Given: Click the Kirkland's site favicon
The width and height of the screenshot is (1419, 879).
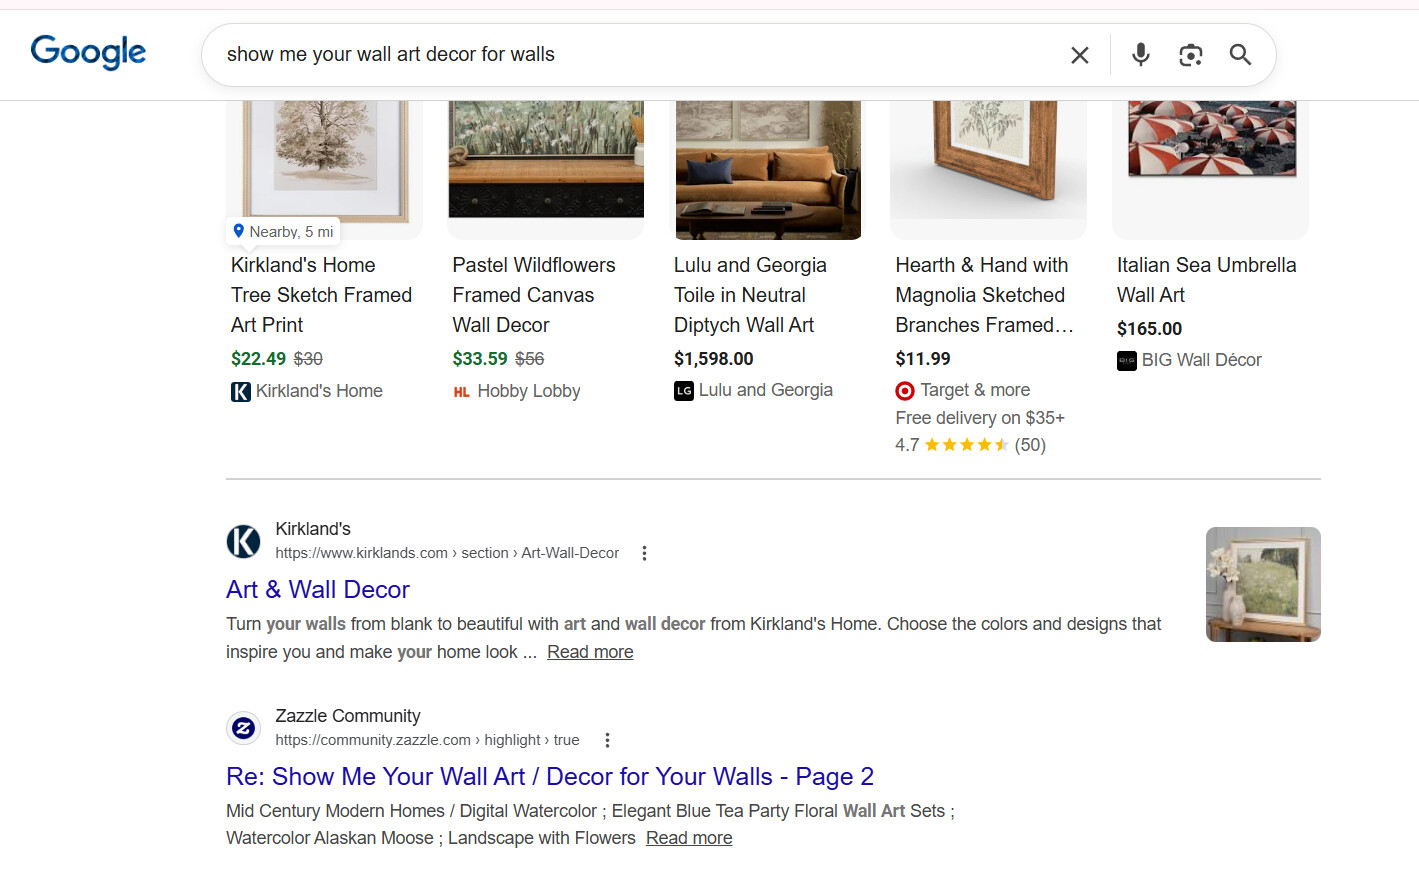Looking at the screenshot, I should tap(243, 541).
